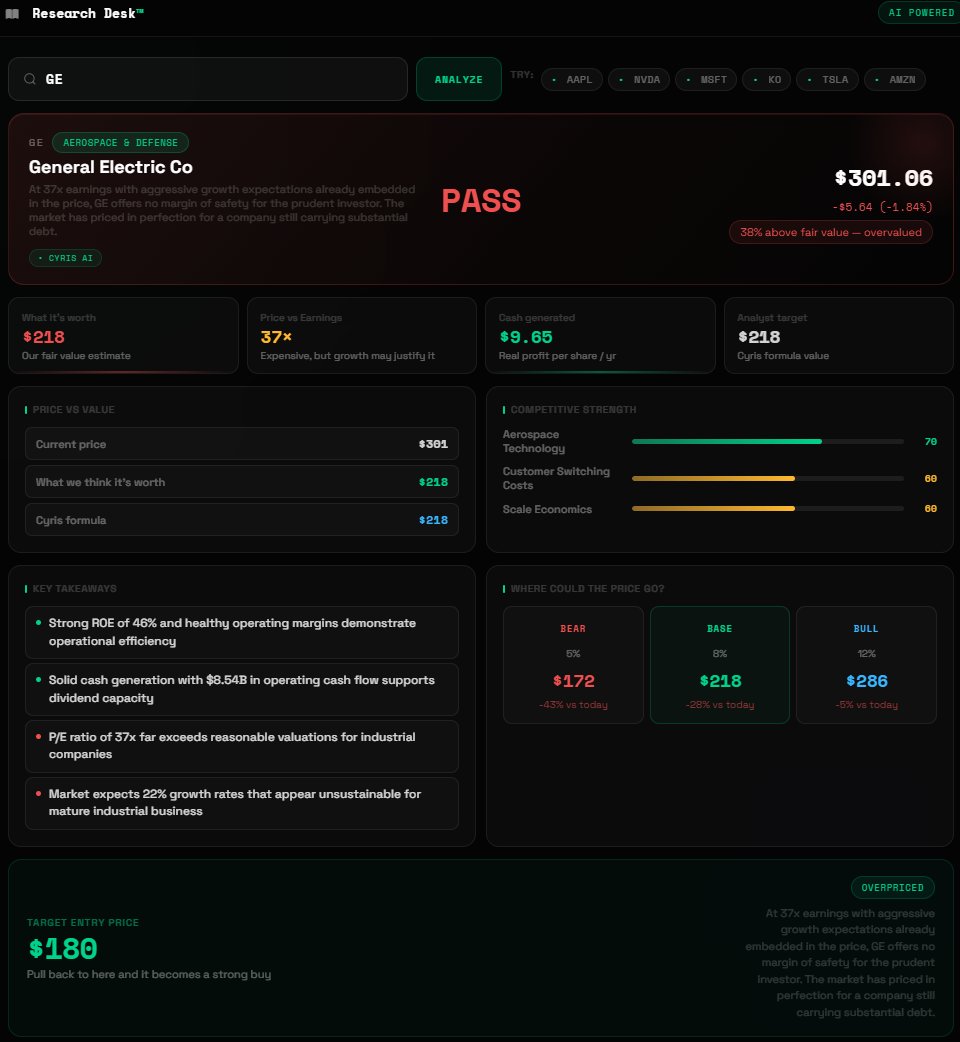Viewport: 960px width, 1042px height.
Task: Click the TARGET ENTRY PRICE label
Action: (x=83, y=922)
